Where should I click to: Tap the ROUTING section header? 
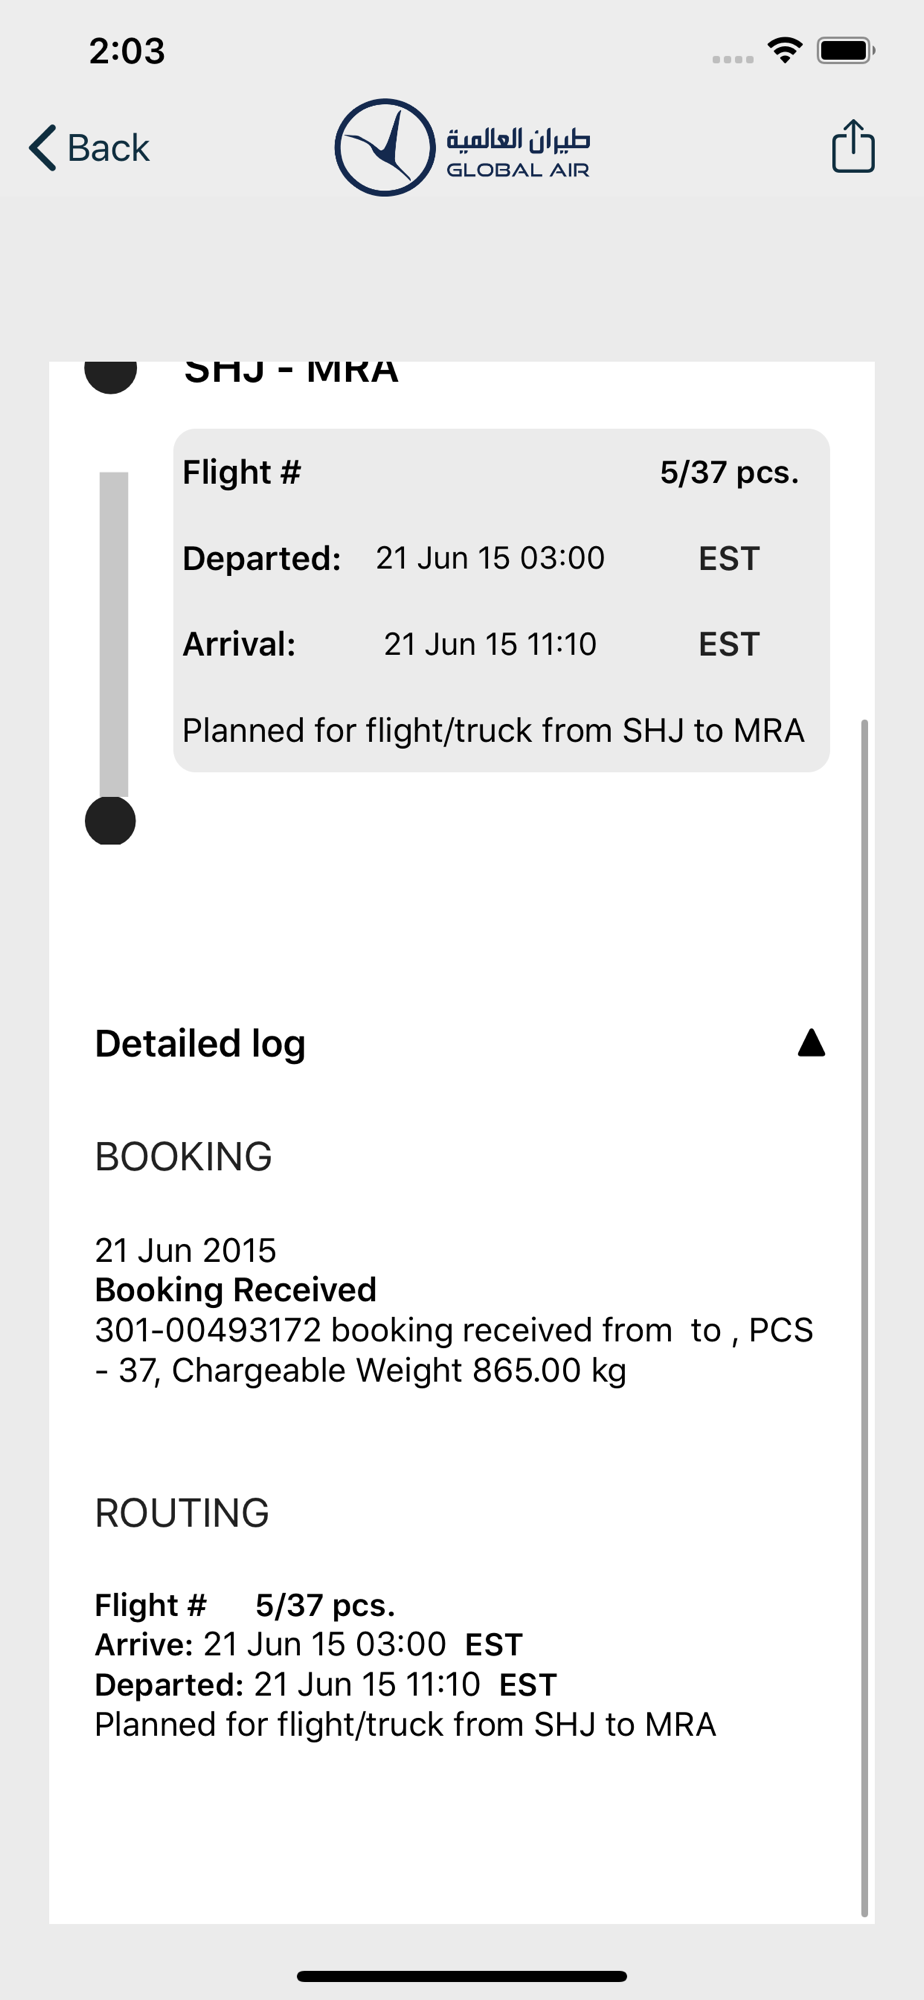pyautogui.click(x=182, y=1513)
